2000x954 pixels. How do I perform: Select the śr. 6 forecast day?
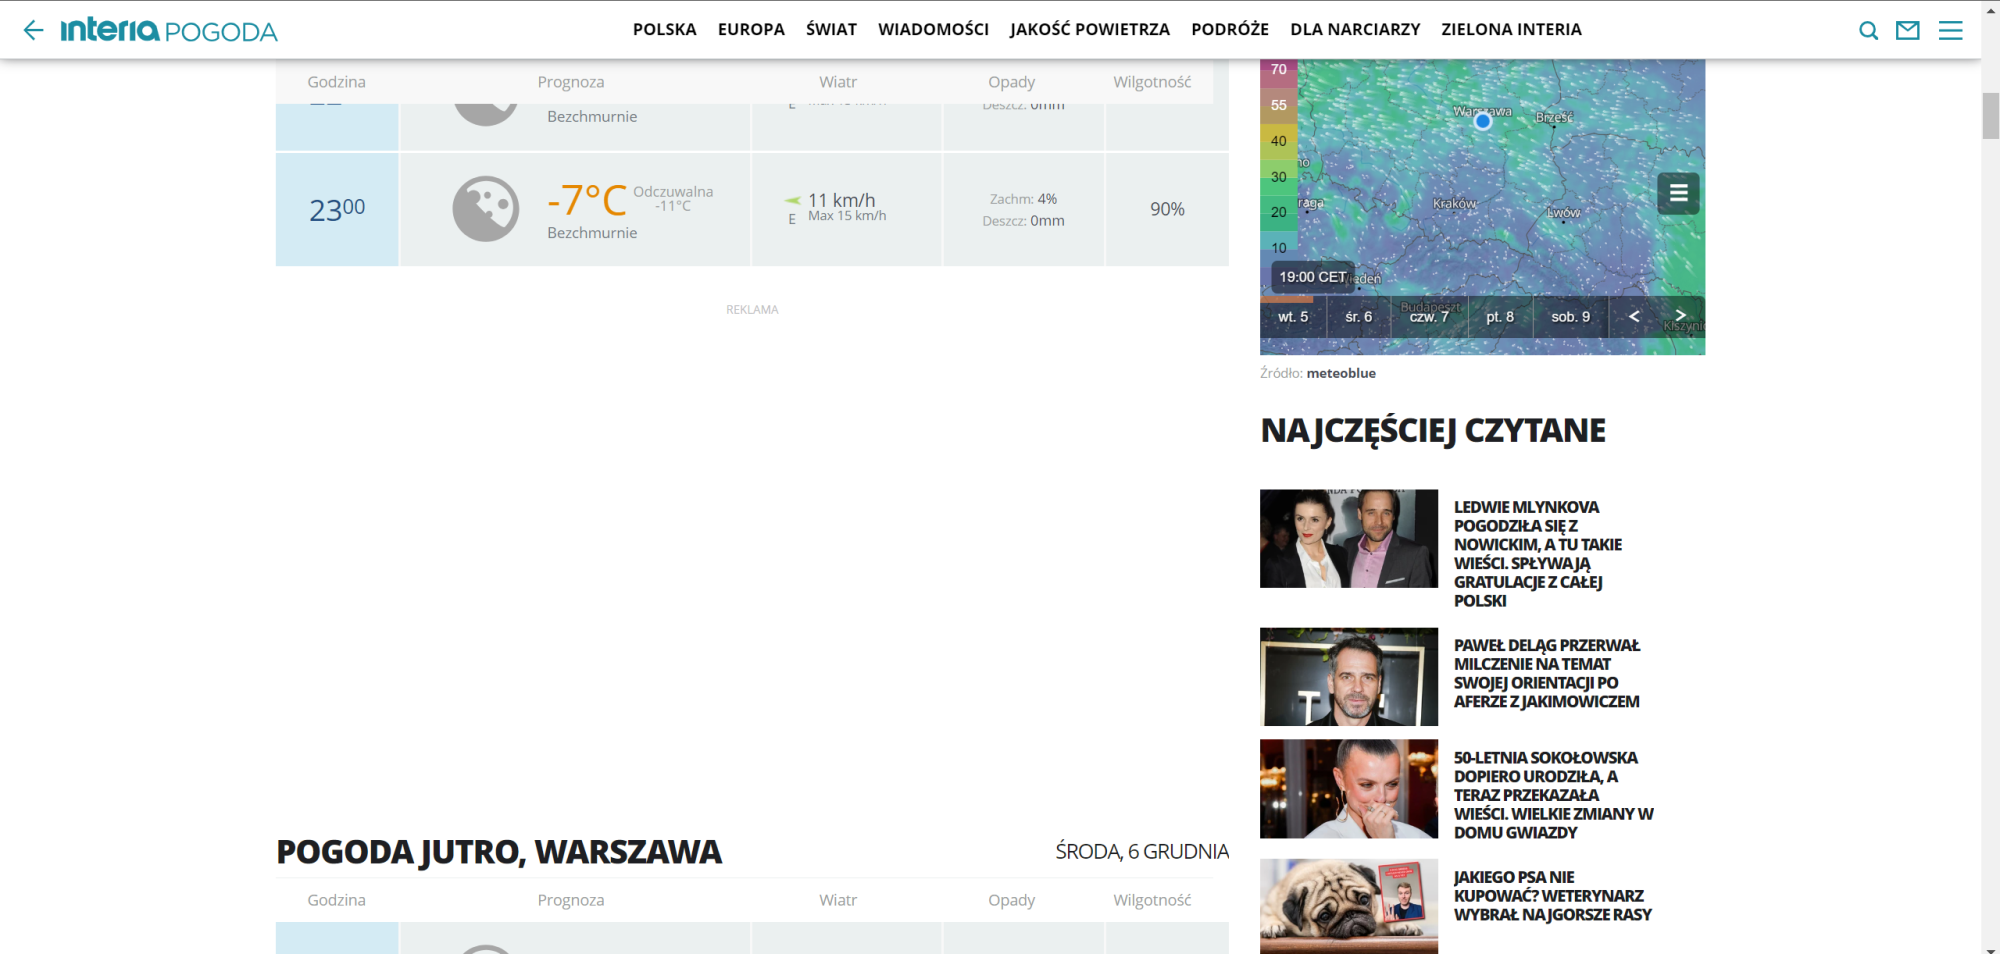point(1360,316)
